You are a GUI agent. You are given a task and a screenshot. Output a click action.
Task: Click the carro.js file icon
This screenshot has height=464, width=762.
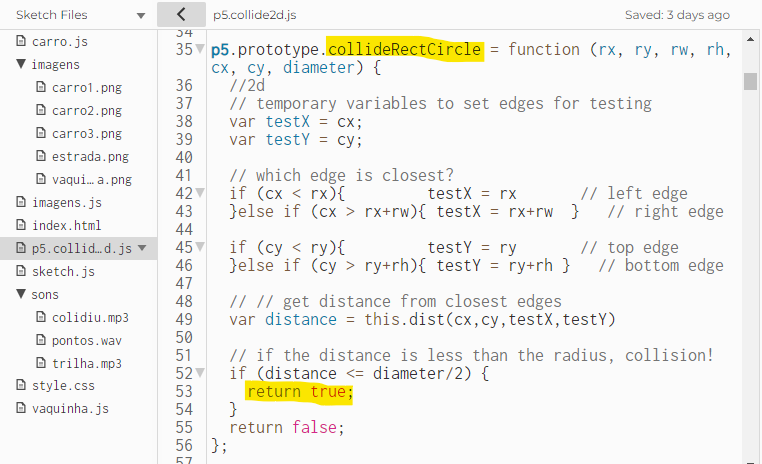(x=21, y=40)
